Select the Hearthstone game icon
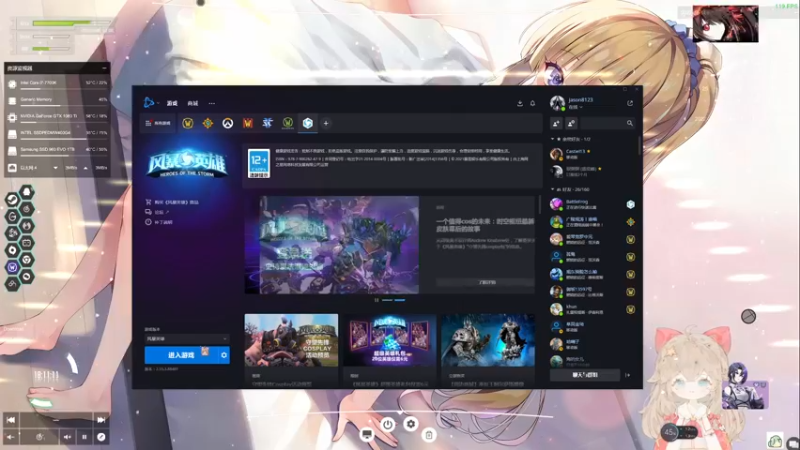Viewport: 800px width, 450px height. tap(208, 123)
